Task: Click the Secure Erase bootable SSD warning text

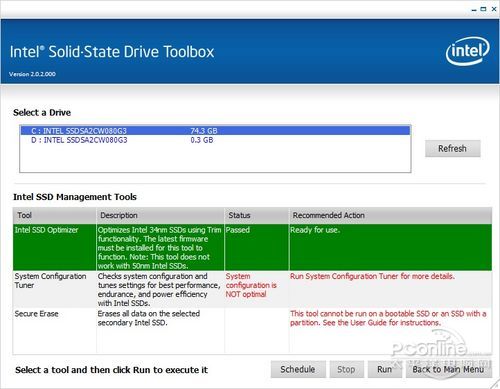Action: click(388, 318)
